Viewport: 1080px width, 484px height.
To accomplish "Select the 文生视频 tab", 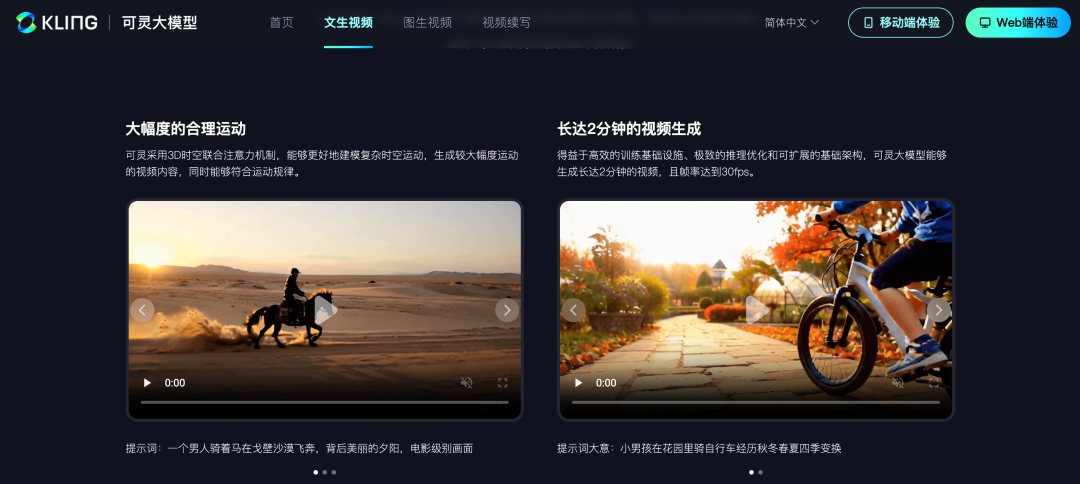I will point(349,23).
